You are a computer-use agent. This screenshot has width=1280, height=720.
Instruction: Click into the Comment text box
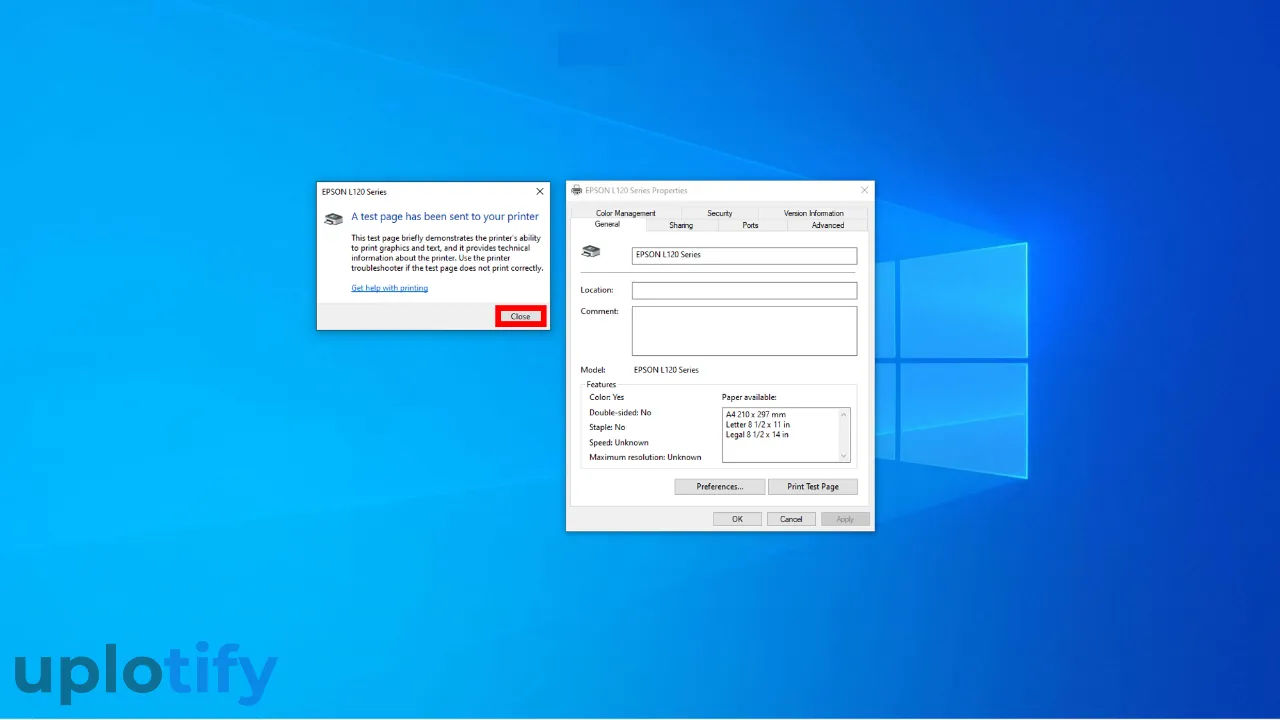click(x=744, y=331)
